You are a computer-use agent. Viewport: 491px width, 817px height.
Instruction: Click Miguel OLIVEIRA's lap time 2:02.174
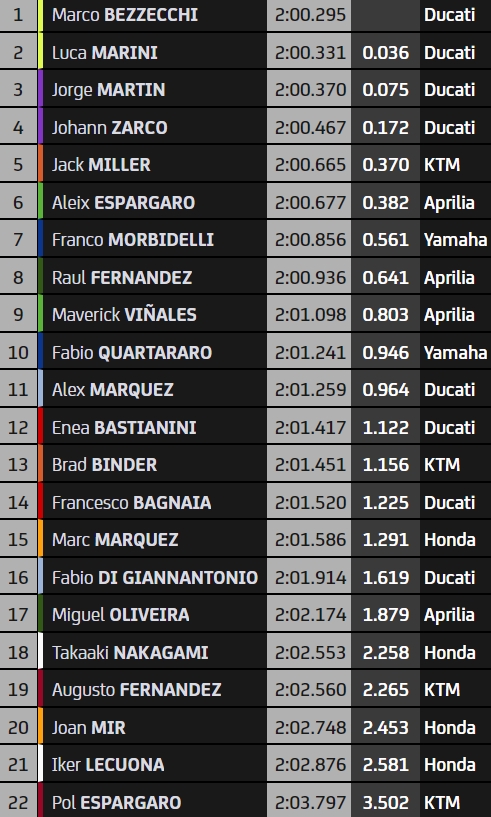[x=310, y=615]
